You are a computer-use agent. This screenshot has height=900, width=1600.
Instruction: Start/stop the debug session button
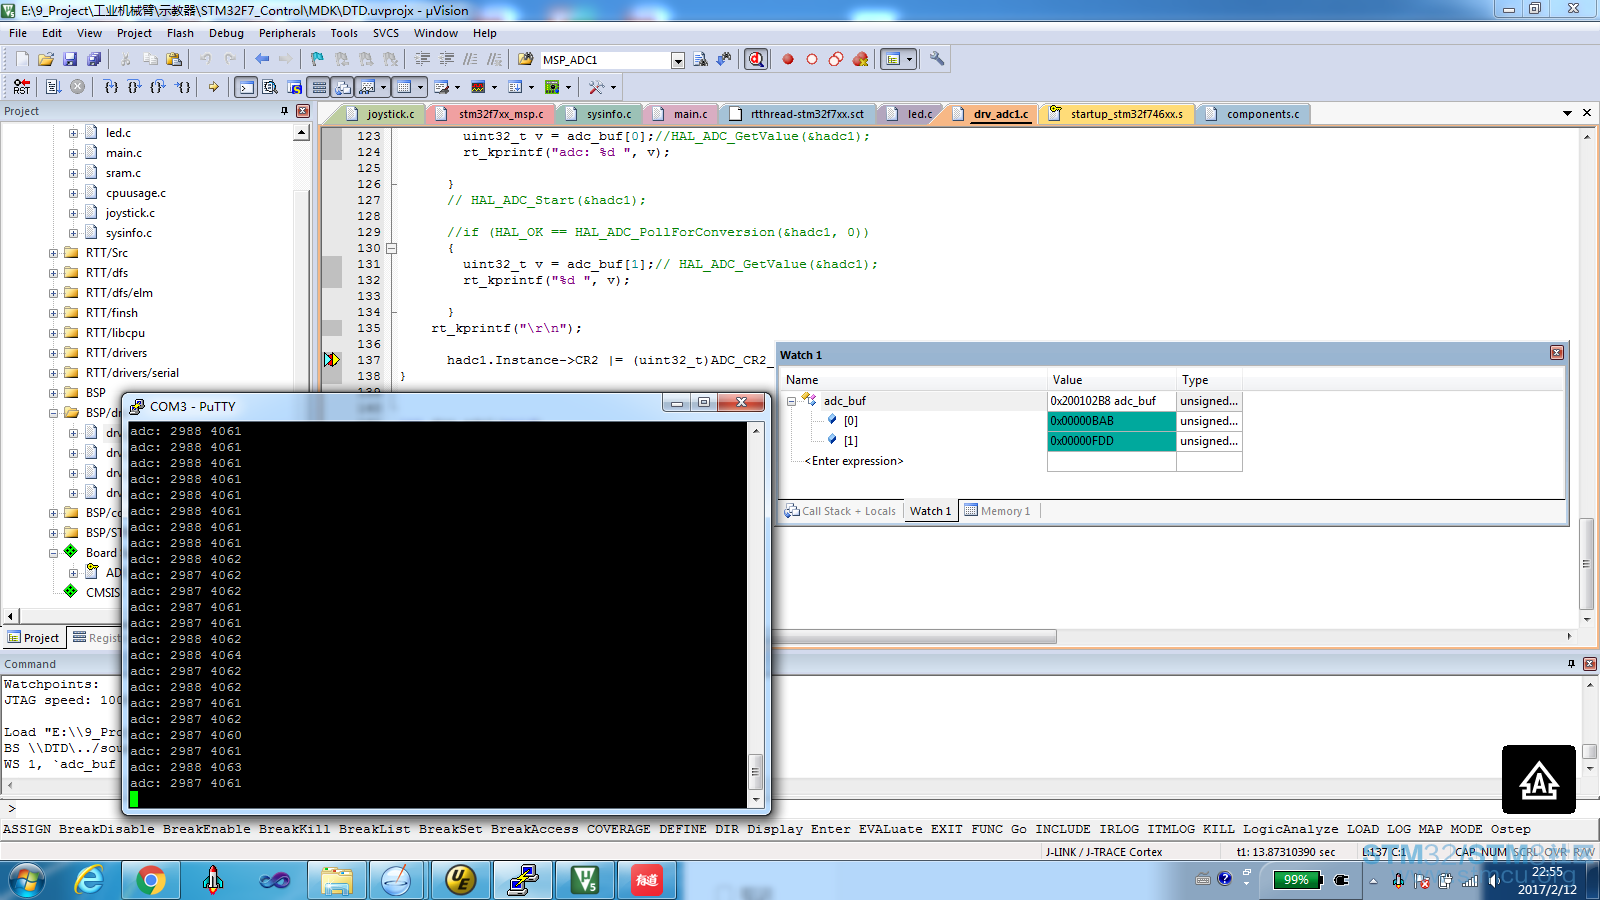757,59
